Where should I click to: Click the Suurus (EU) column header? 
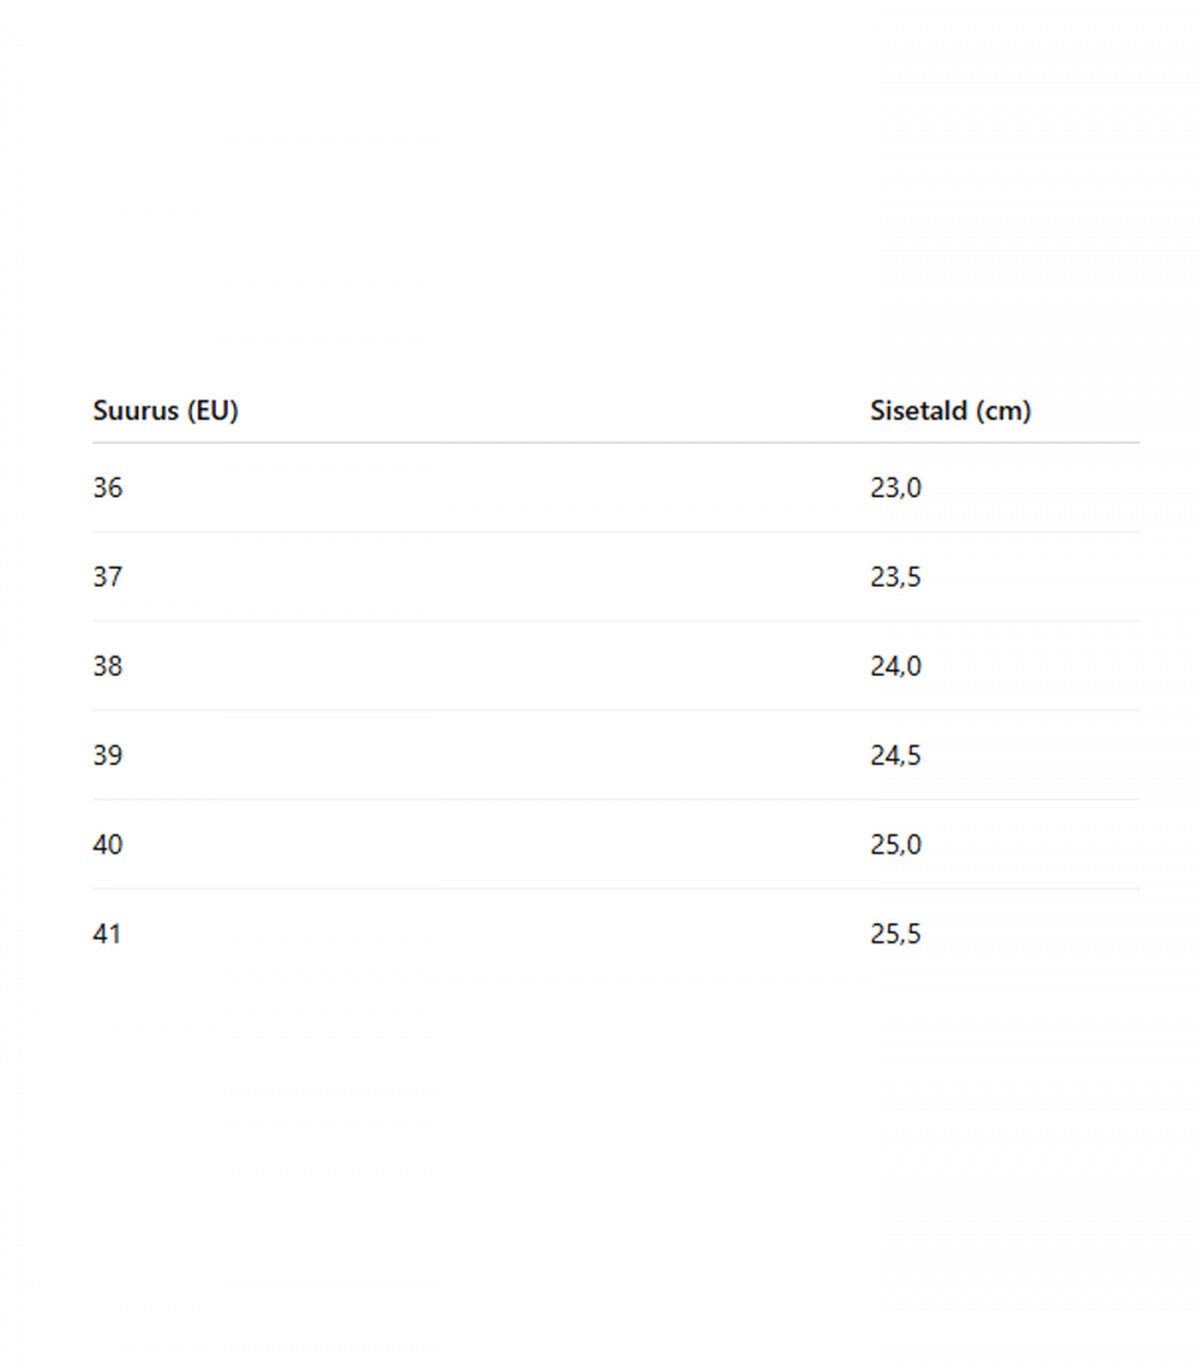coord(165,411)
